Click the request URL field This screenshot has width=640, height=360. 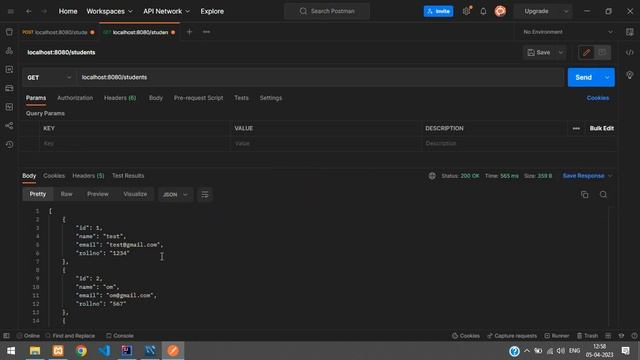pyautogui.click(x=320, y=77)
